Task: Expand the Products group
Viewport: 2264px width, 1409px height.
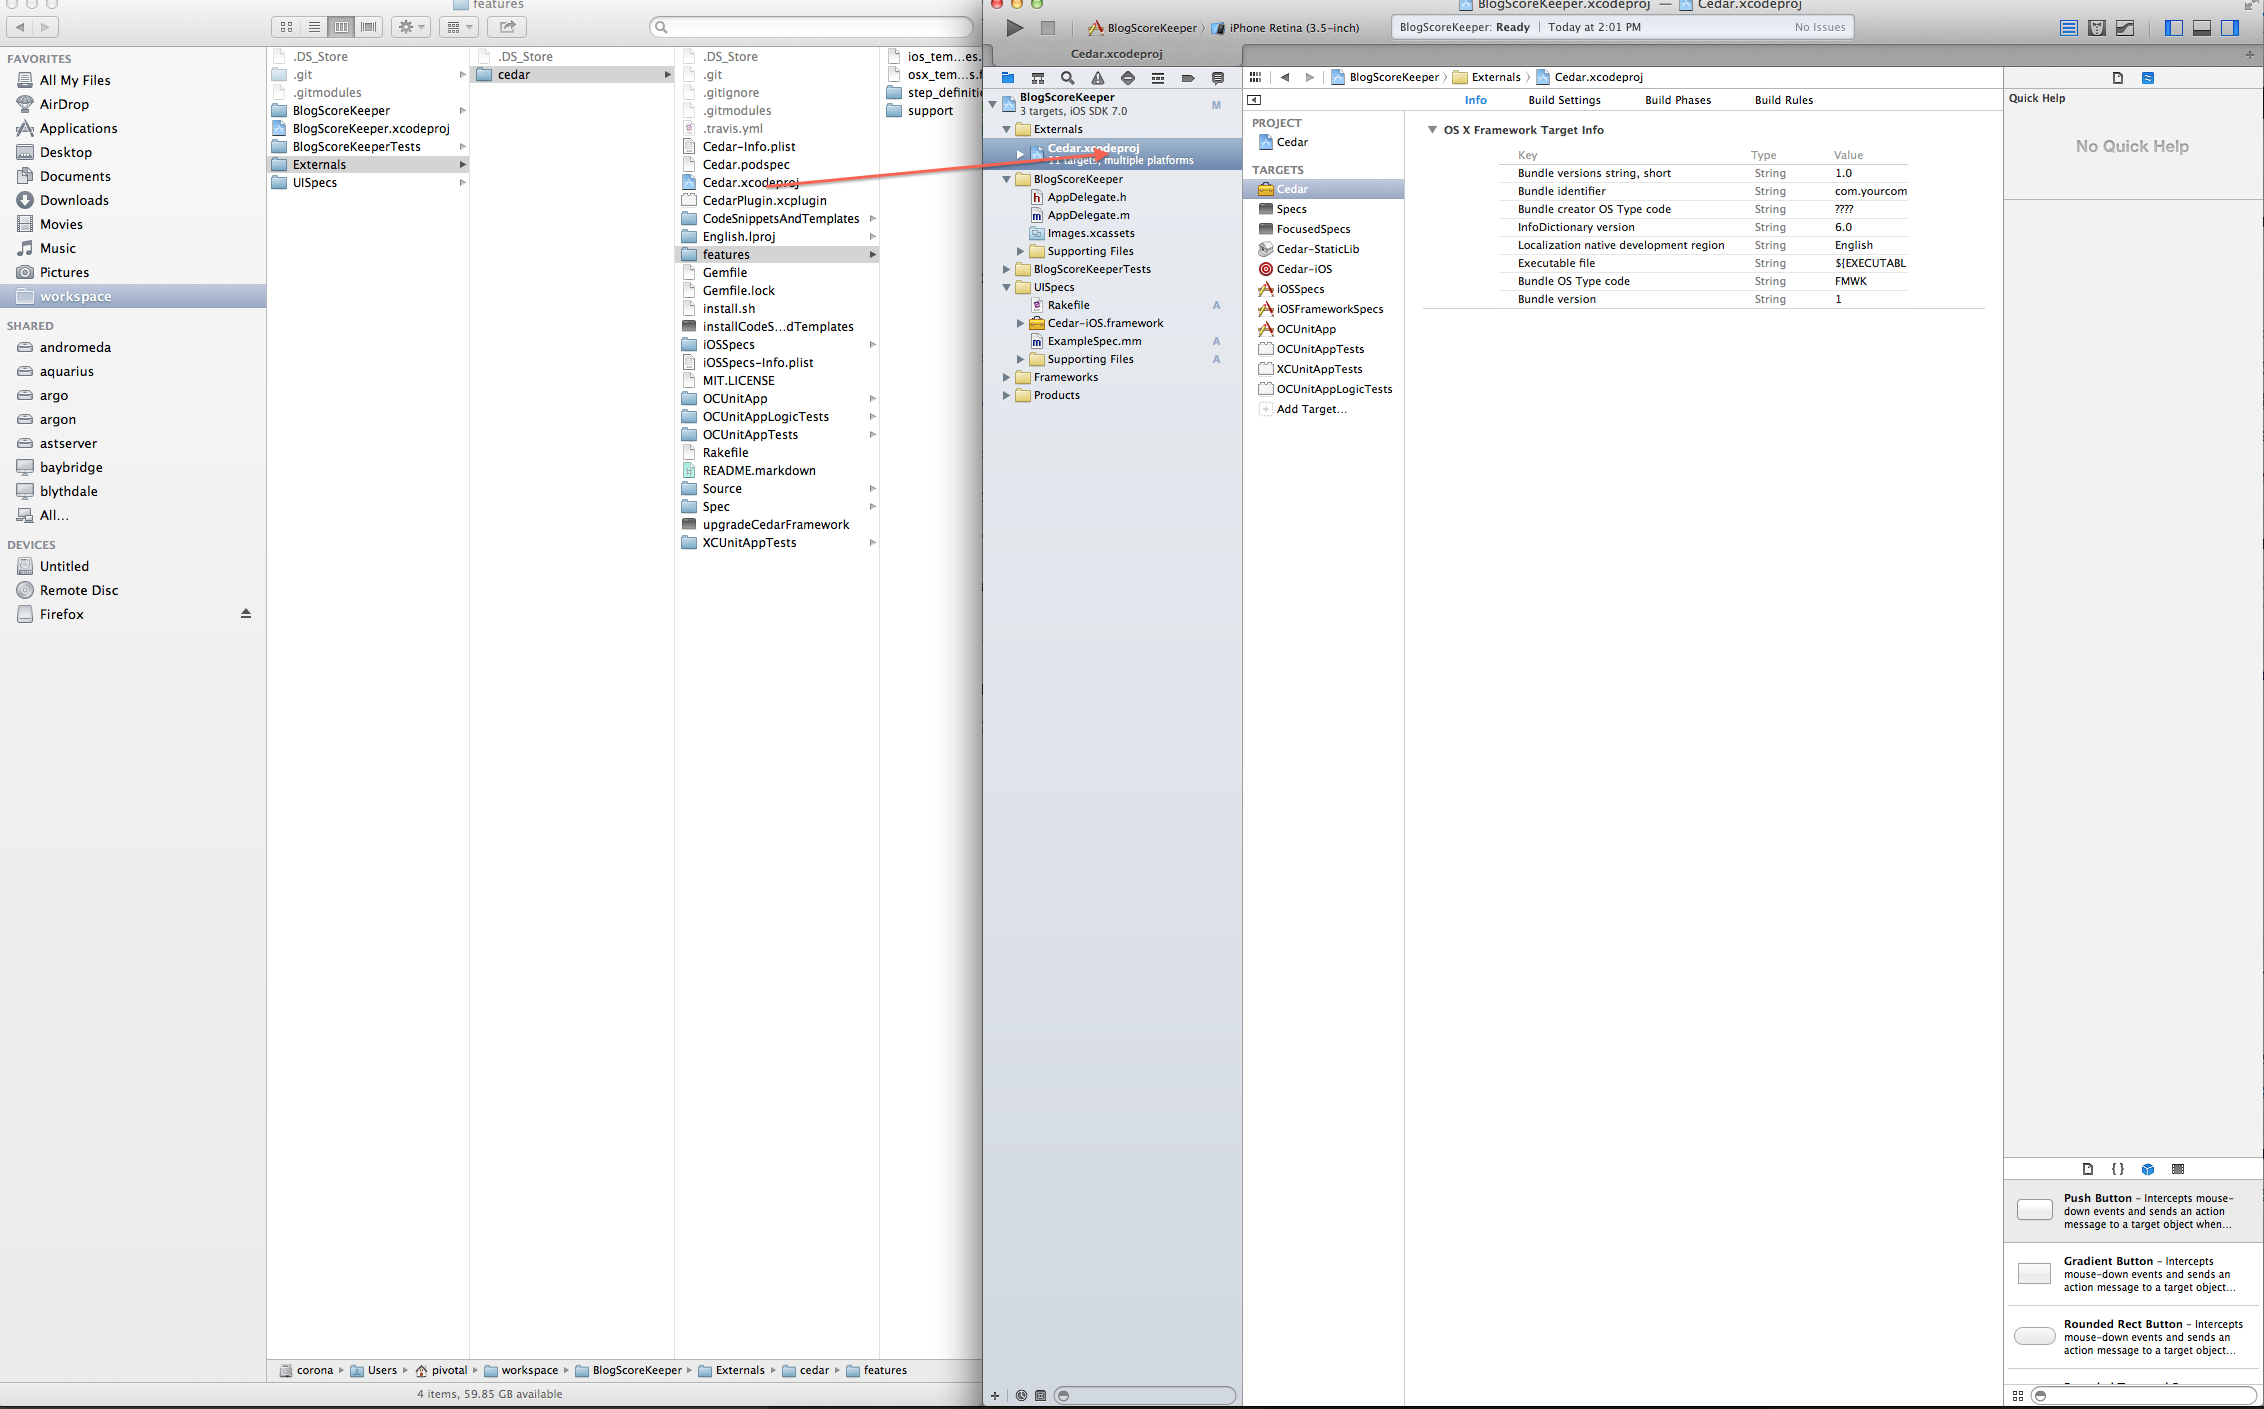Action: click(1006, 395)
